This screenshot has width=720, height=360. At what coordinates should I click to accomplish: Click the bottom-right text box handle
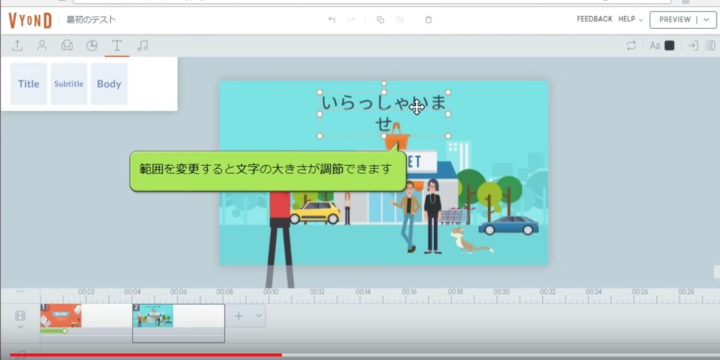(448, 136)
